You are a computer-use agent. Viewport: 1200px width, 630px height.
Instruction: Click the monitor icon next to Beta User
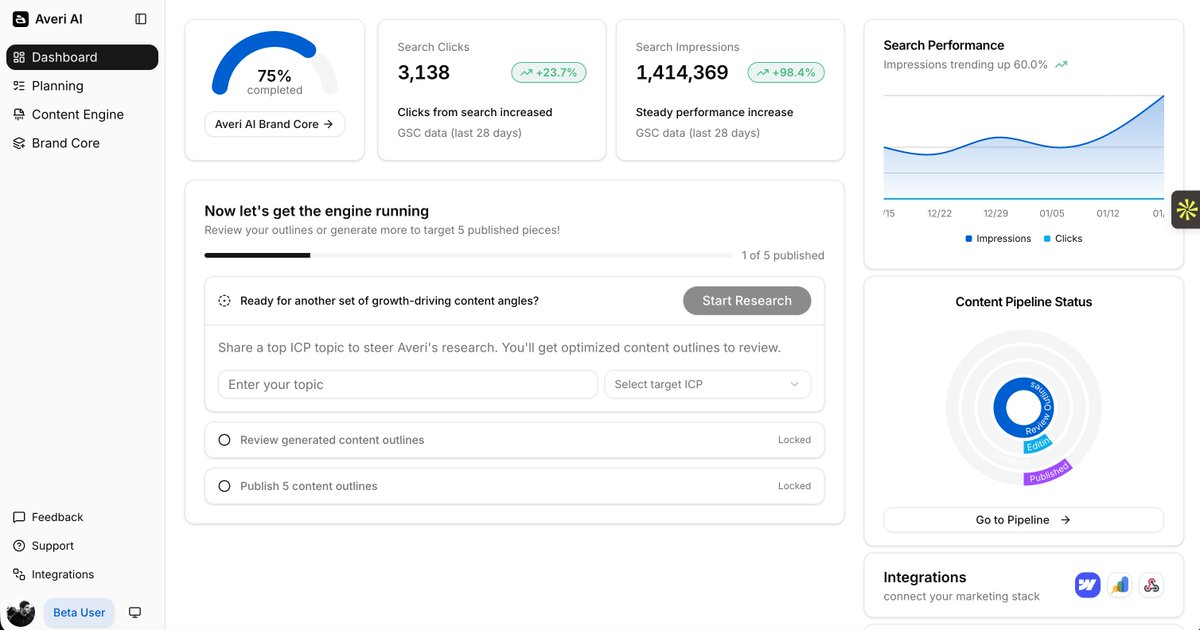[x=135, y=612]
